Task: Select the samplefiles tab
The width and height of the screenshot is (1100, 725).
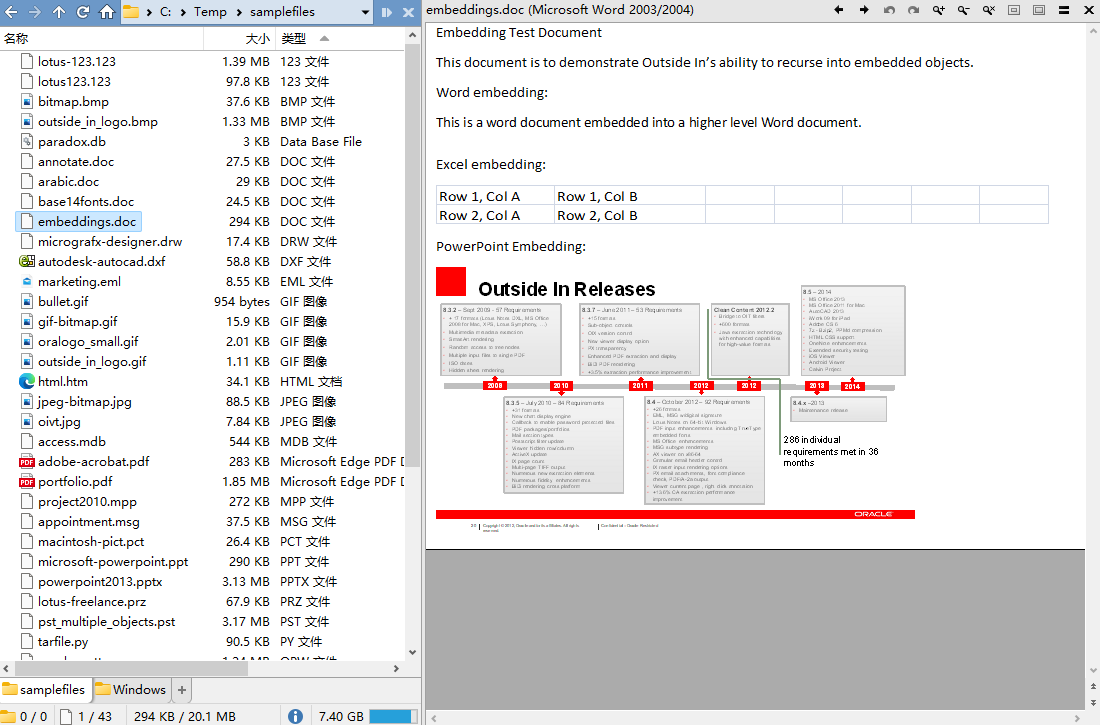Action: click(x=45, y=690)
